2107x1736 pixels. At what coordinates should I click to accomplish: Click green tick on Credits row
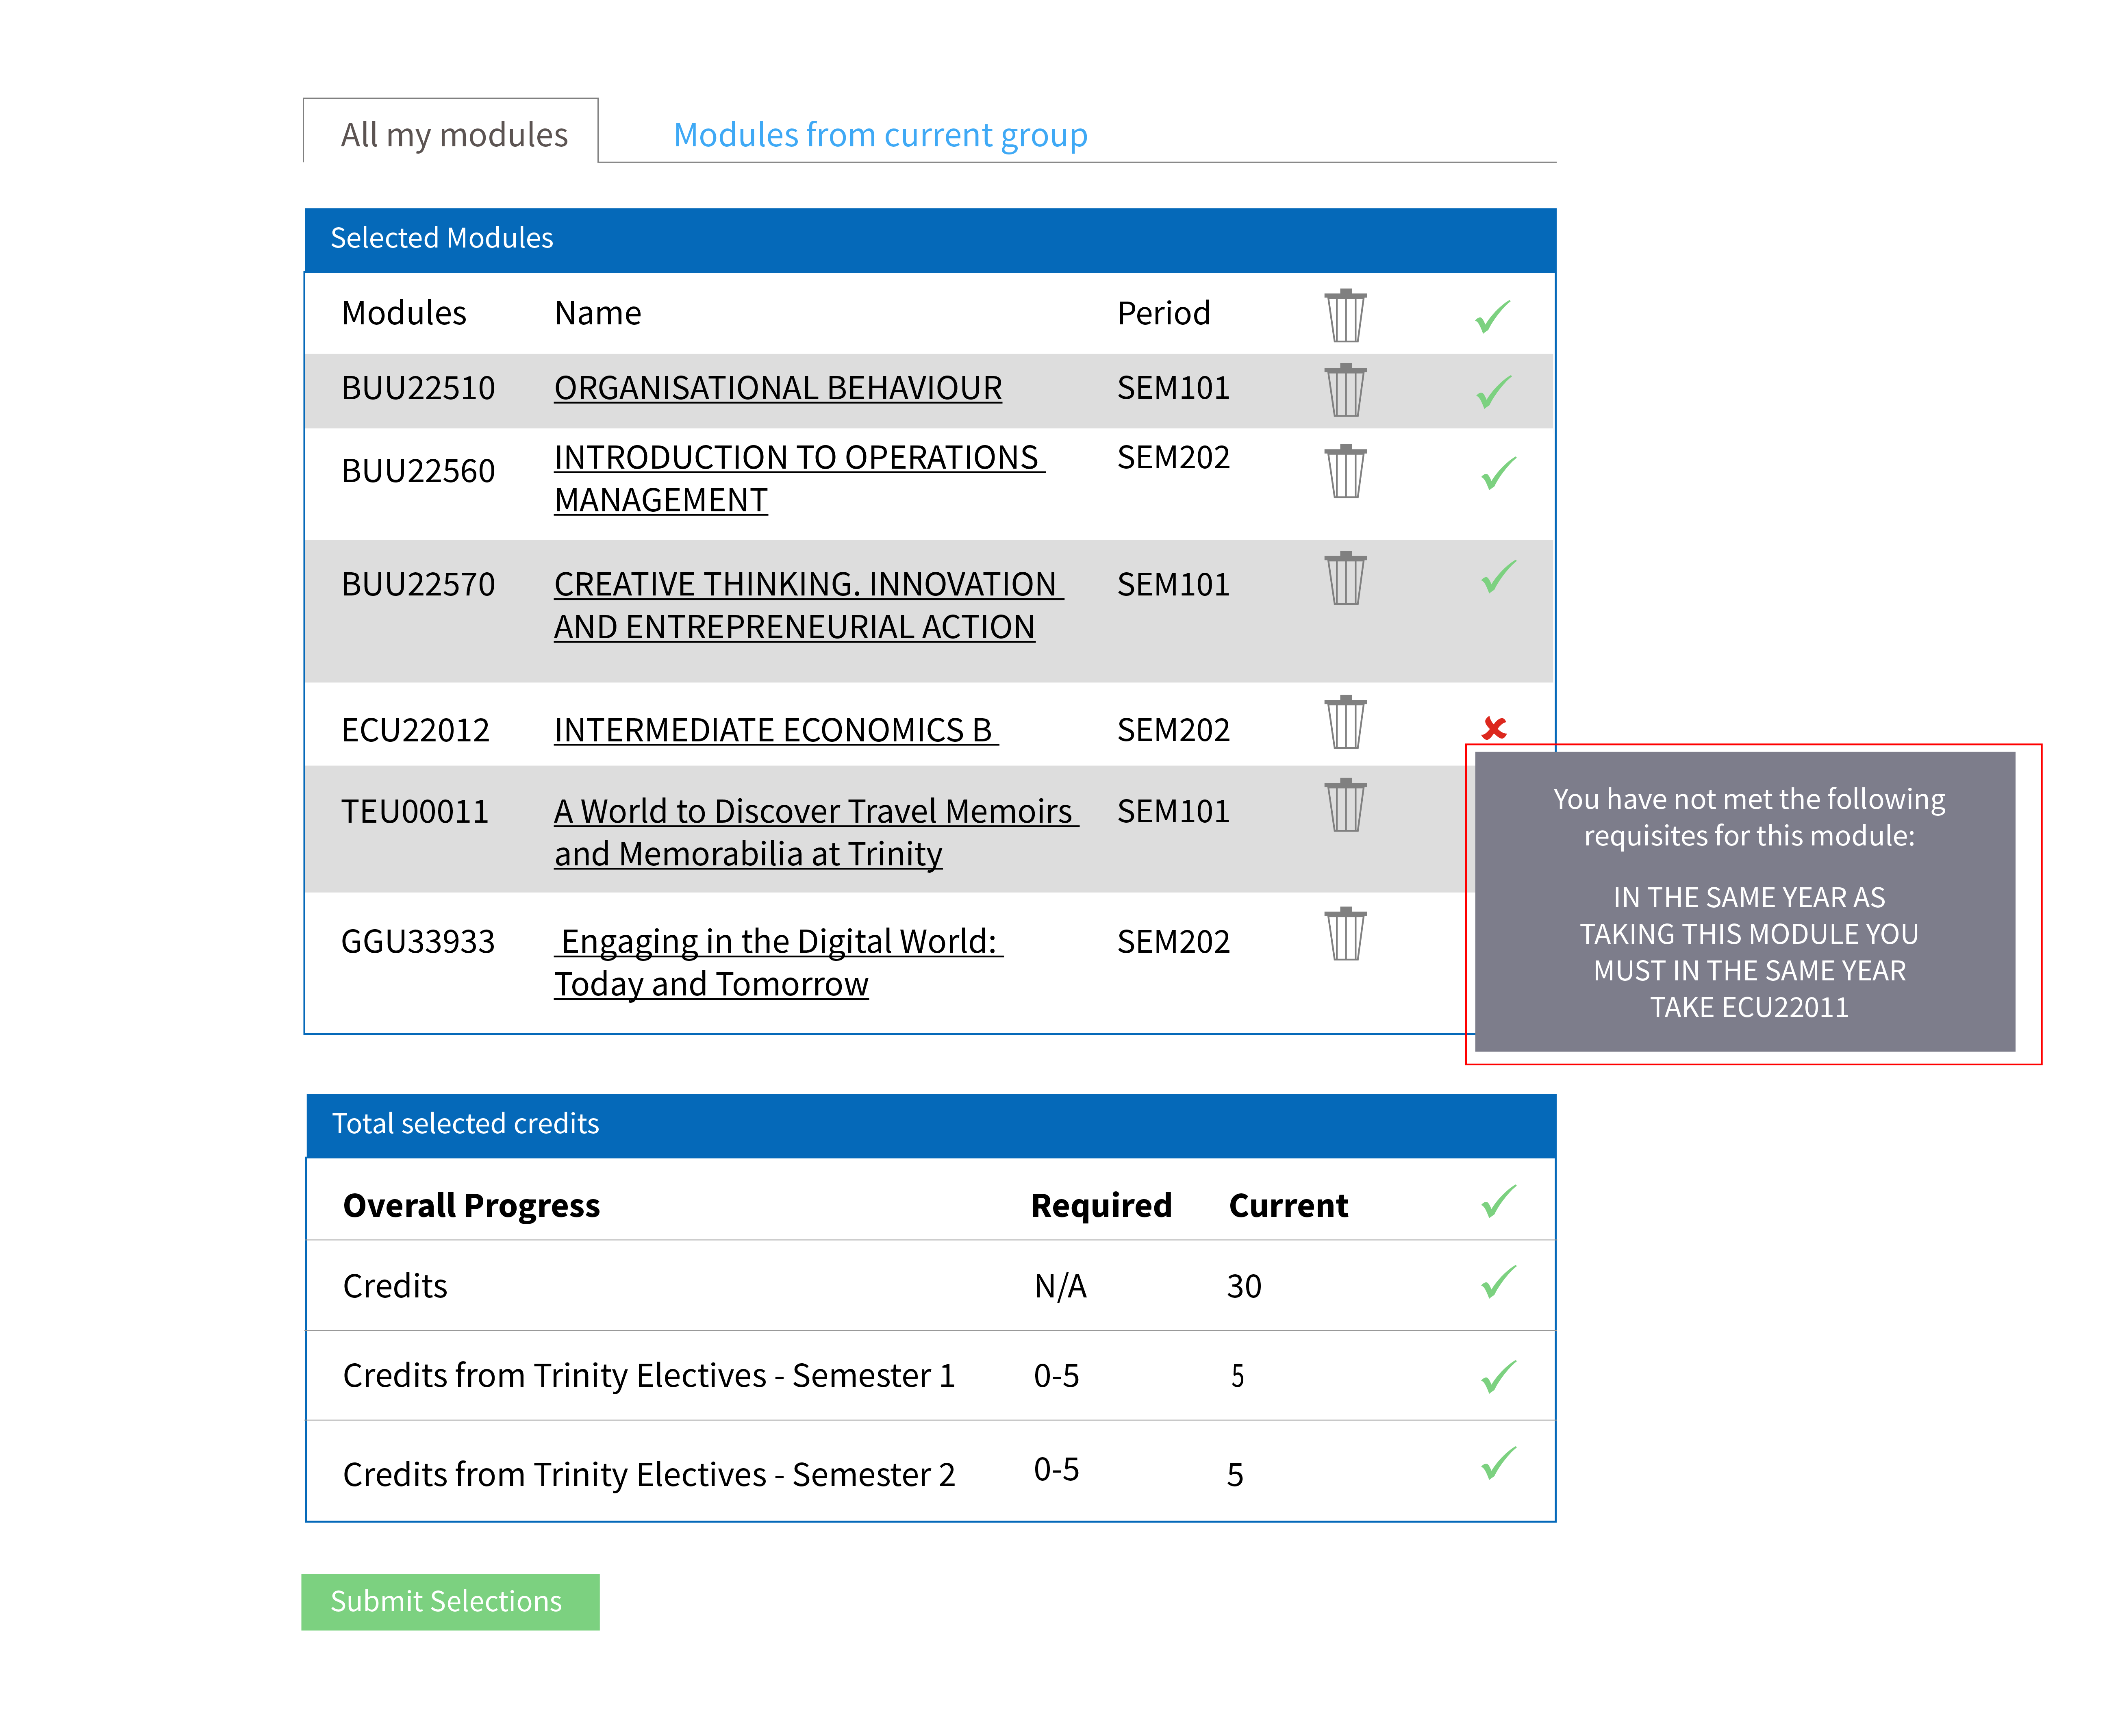pyautogui.click(x=1498, y=1282)
